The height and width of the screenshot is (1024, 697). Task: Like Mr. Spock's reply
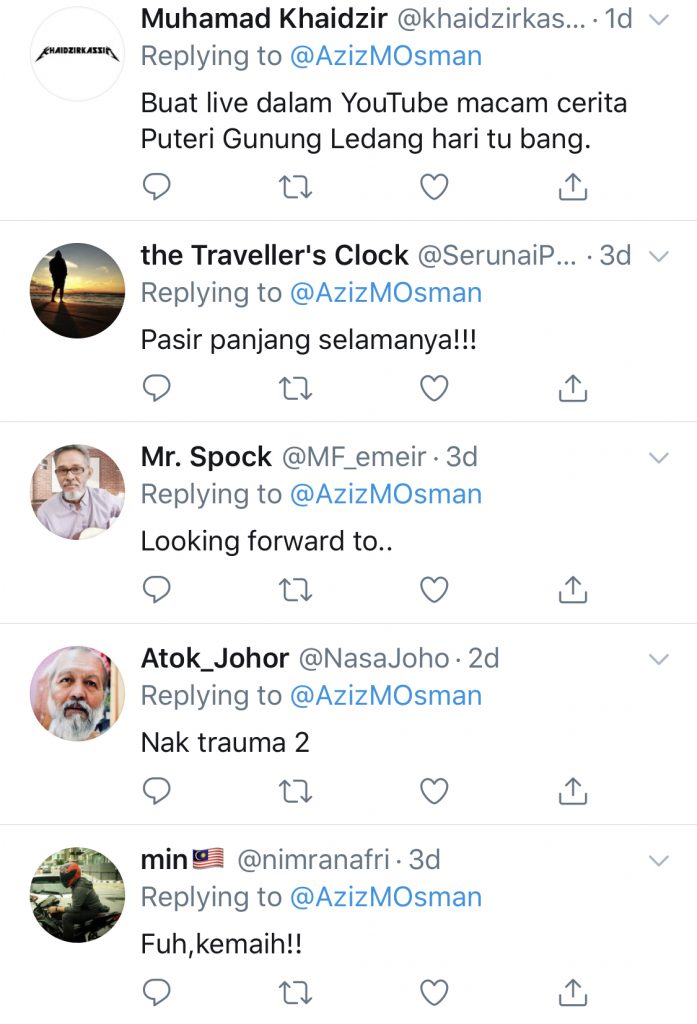[x=434, y=589]
